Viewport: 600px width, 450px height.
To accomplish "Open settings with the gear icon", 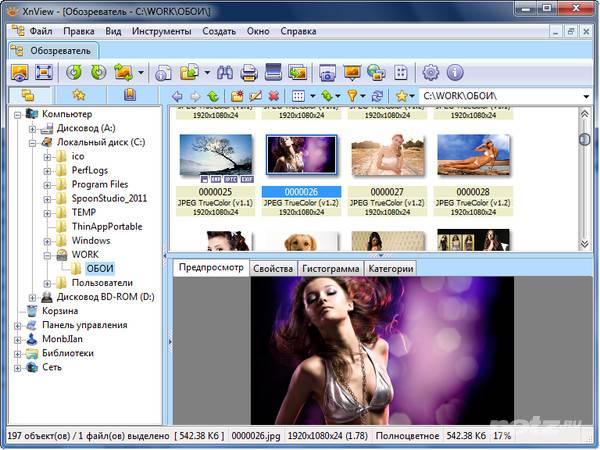I will (x=431, y=72).
